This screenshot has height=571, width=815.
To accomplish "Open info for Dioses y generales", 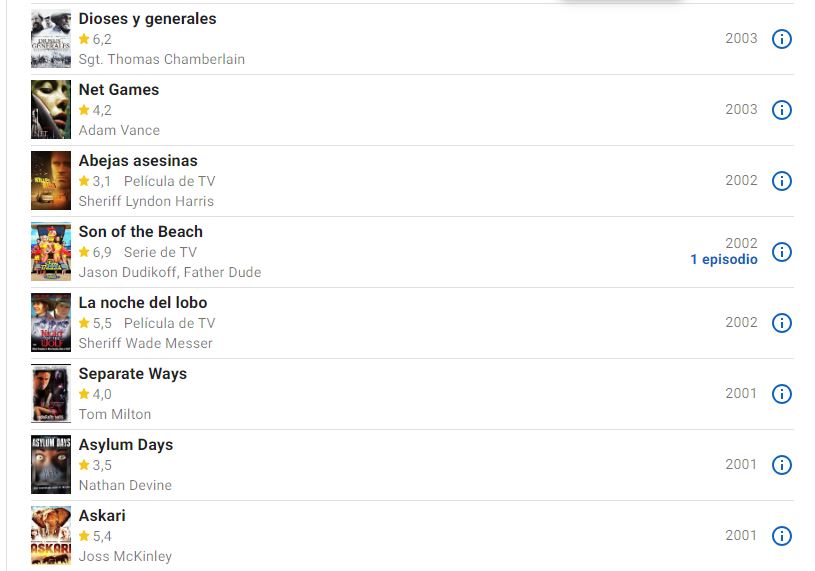I will click(782, 39).
